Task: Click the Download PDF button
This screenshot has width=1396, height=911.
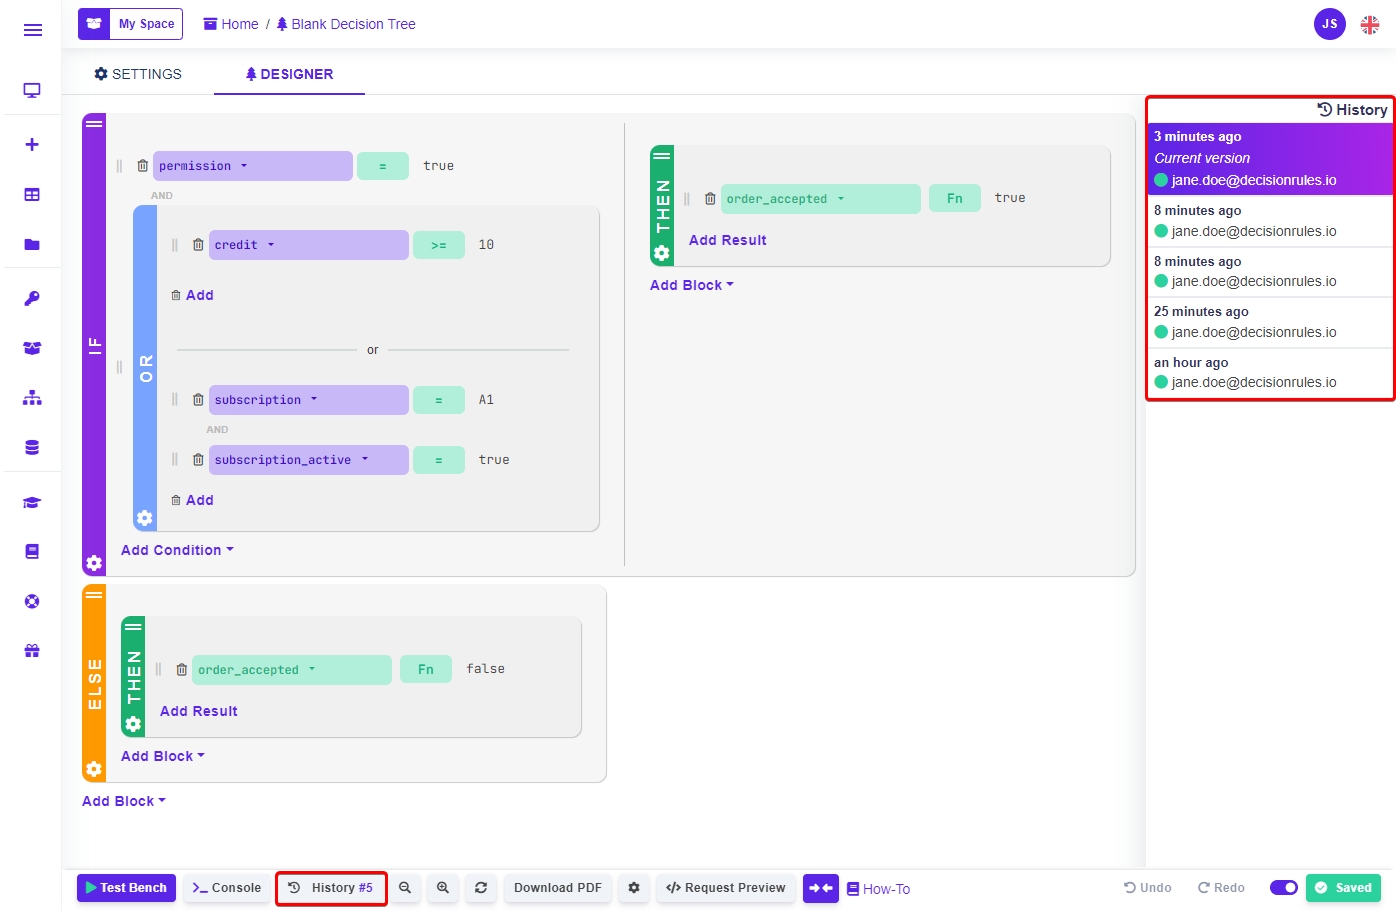Action: coord(557,888)
